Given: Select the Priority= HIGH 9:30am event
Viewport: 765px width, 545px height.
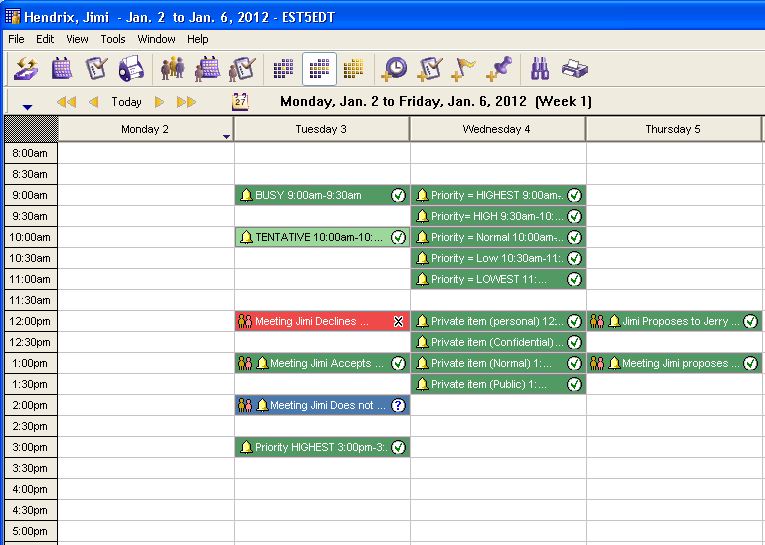Looking at the screenshot, I should click(x=498, y=216).
